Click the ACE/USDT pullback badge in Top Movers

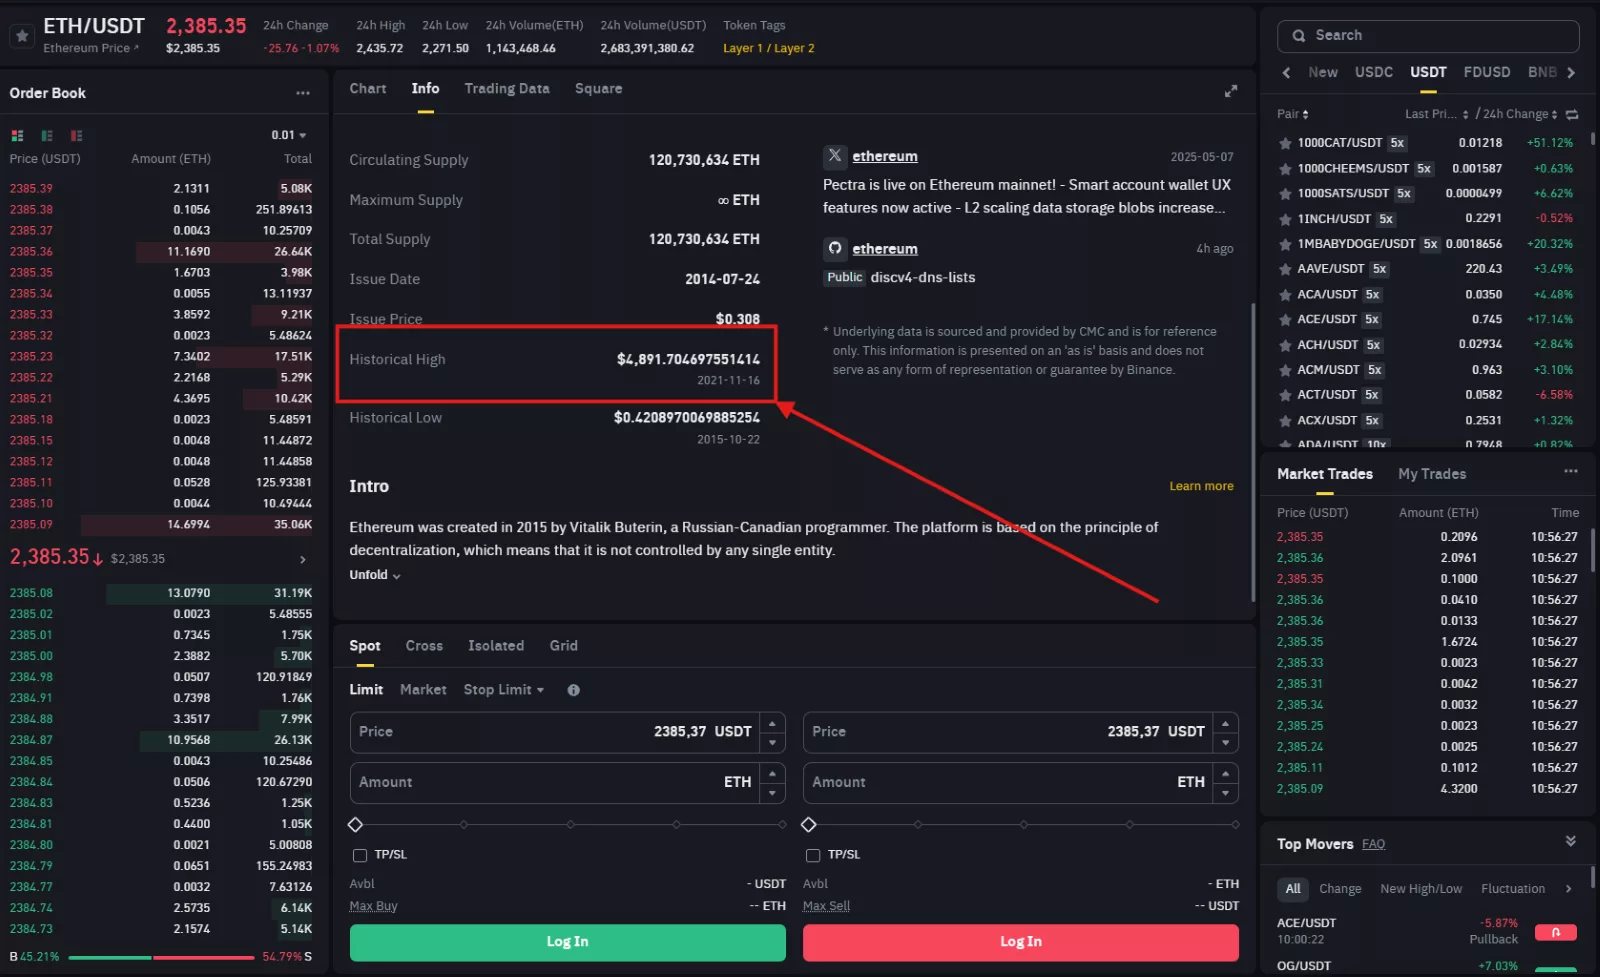(x=1556, y=932)
